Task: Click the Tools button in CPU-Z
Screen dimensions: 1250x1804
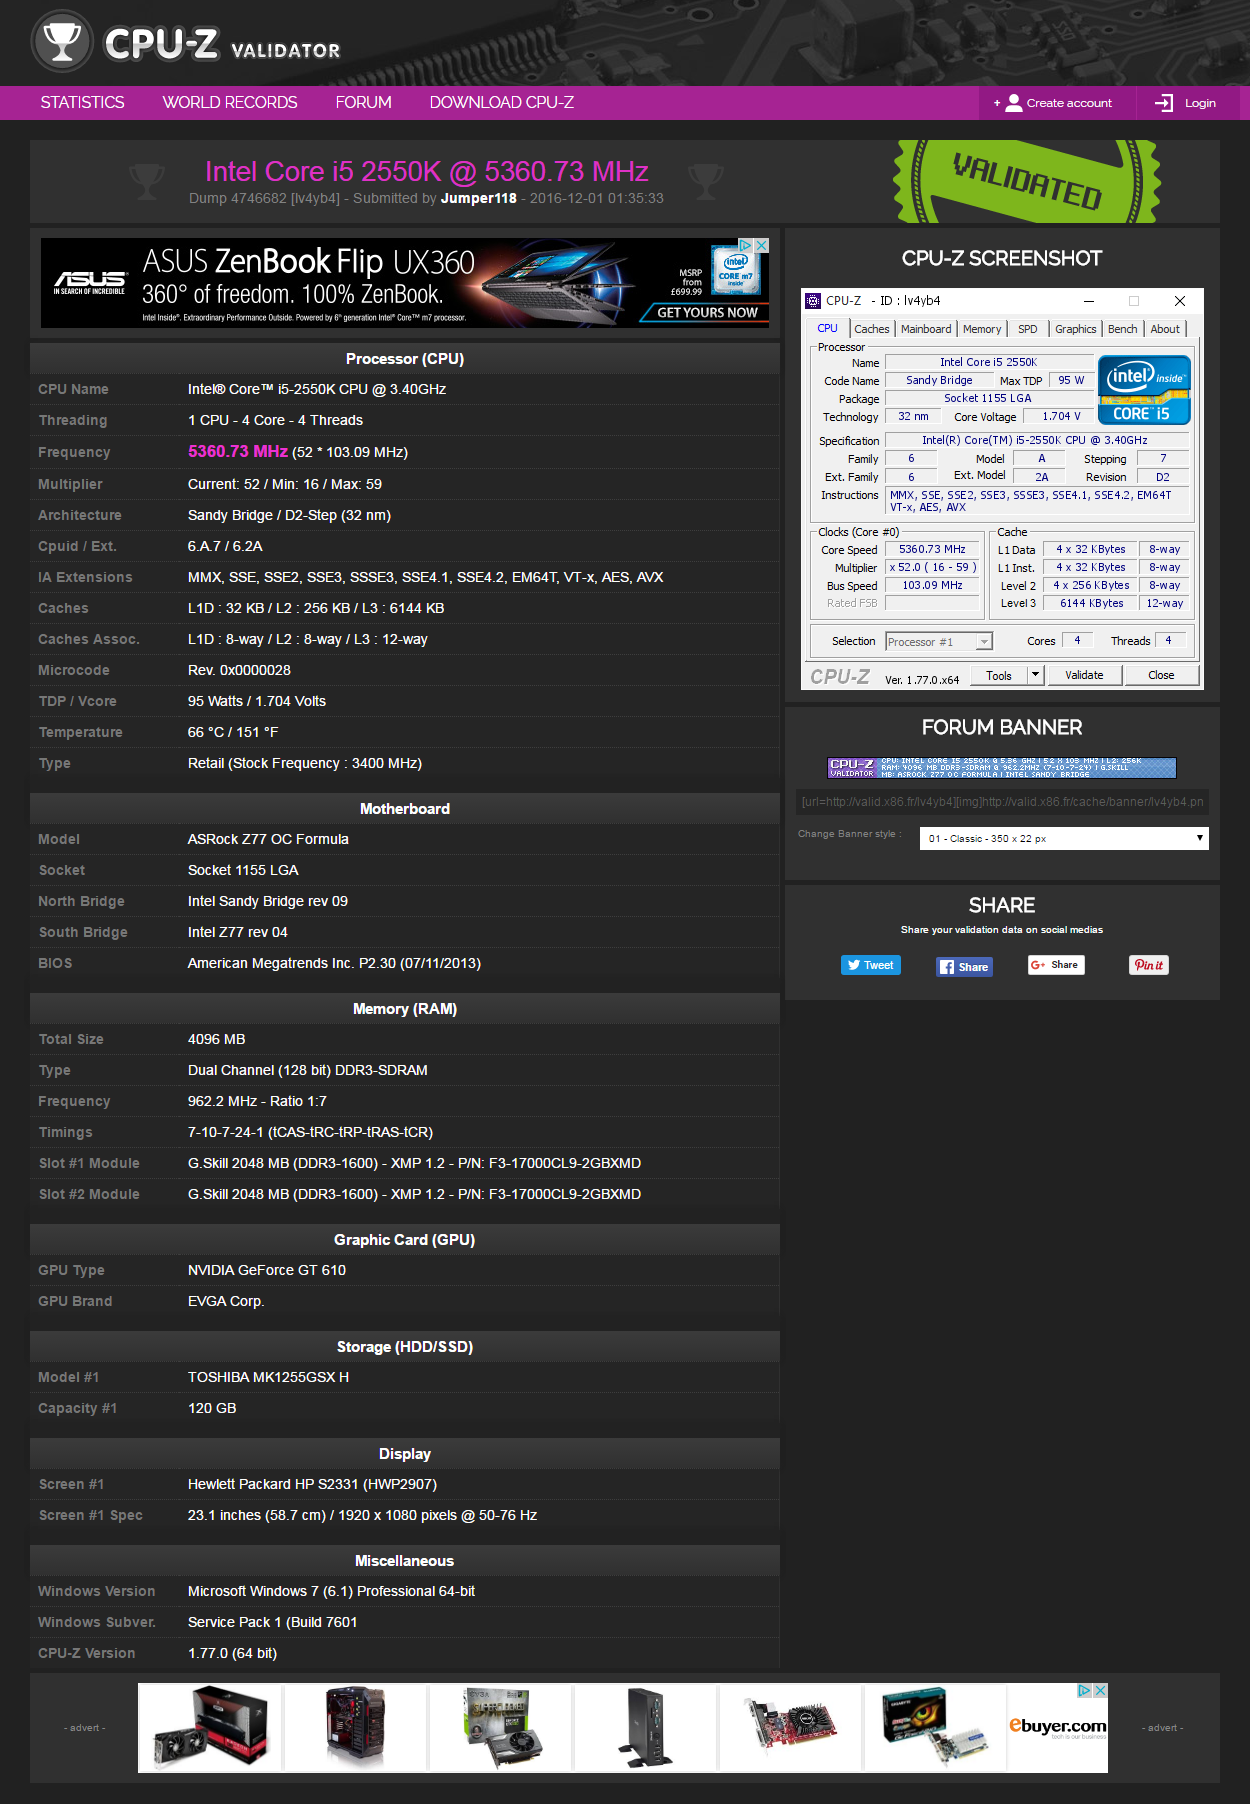Action: tap(999, 676)
